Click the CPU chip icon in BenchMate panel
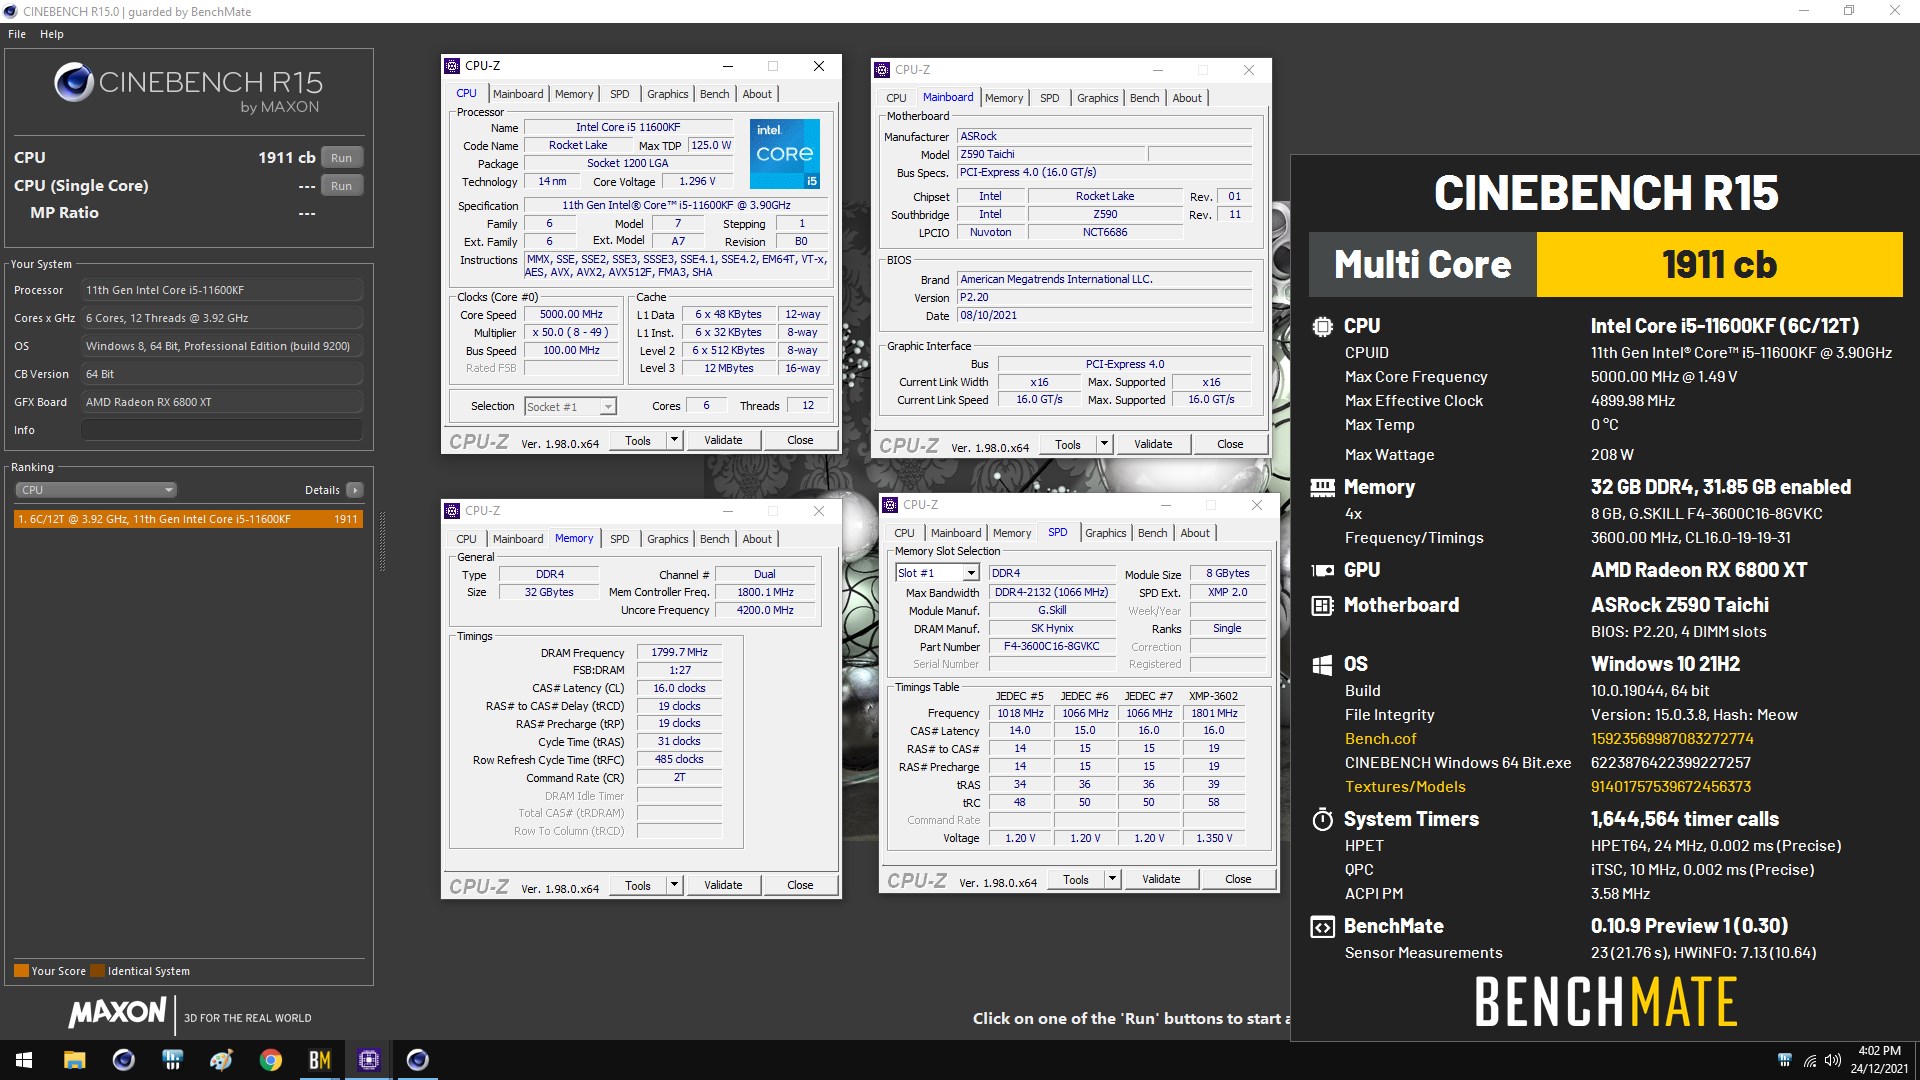This screenshot has width=1920, height=1080. pyautogui.click(x=1322, y=326)
